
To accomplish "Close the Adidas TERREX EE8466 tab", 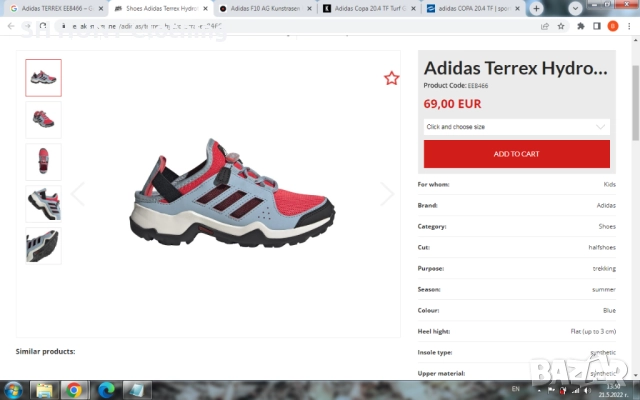I will click(x=101, y=8).
